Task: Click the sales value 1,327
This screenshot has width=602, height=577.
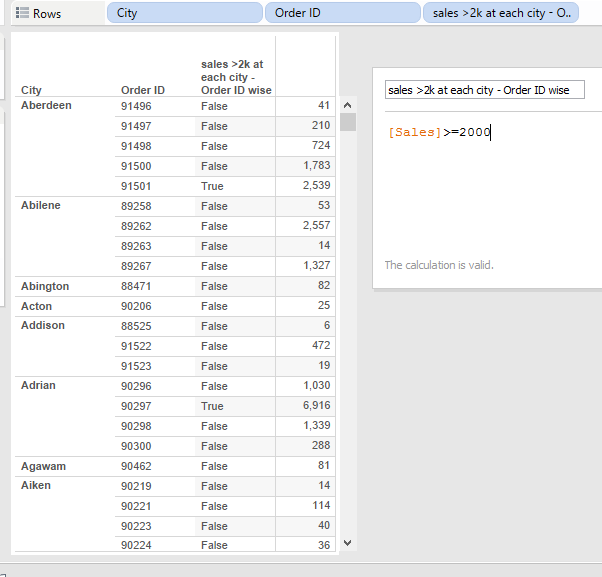Action: pyautogui.click(x=316, y=265)
